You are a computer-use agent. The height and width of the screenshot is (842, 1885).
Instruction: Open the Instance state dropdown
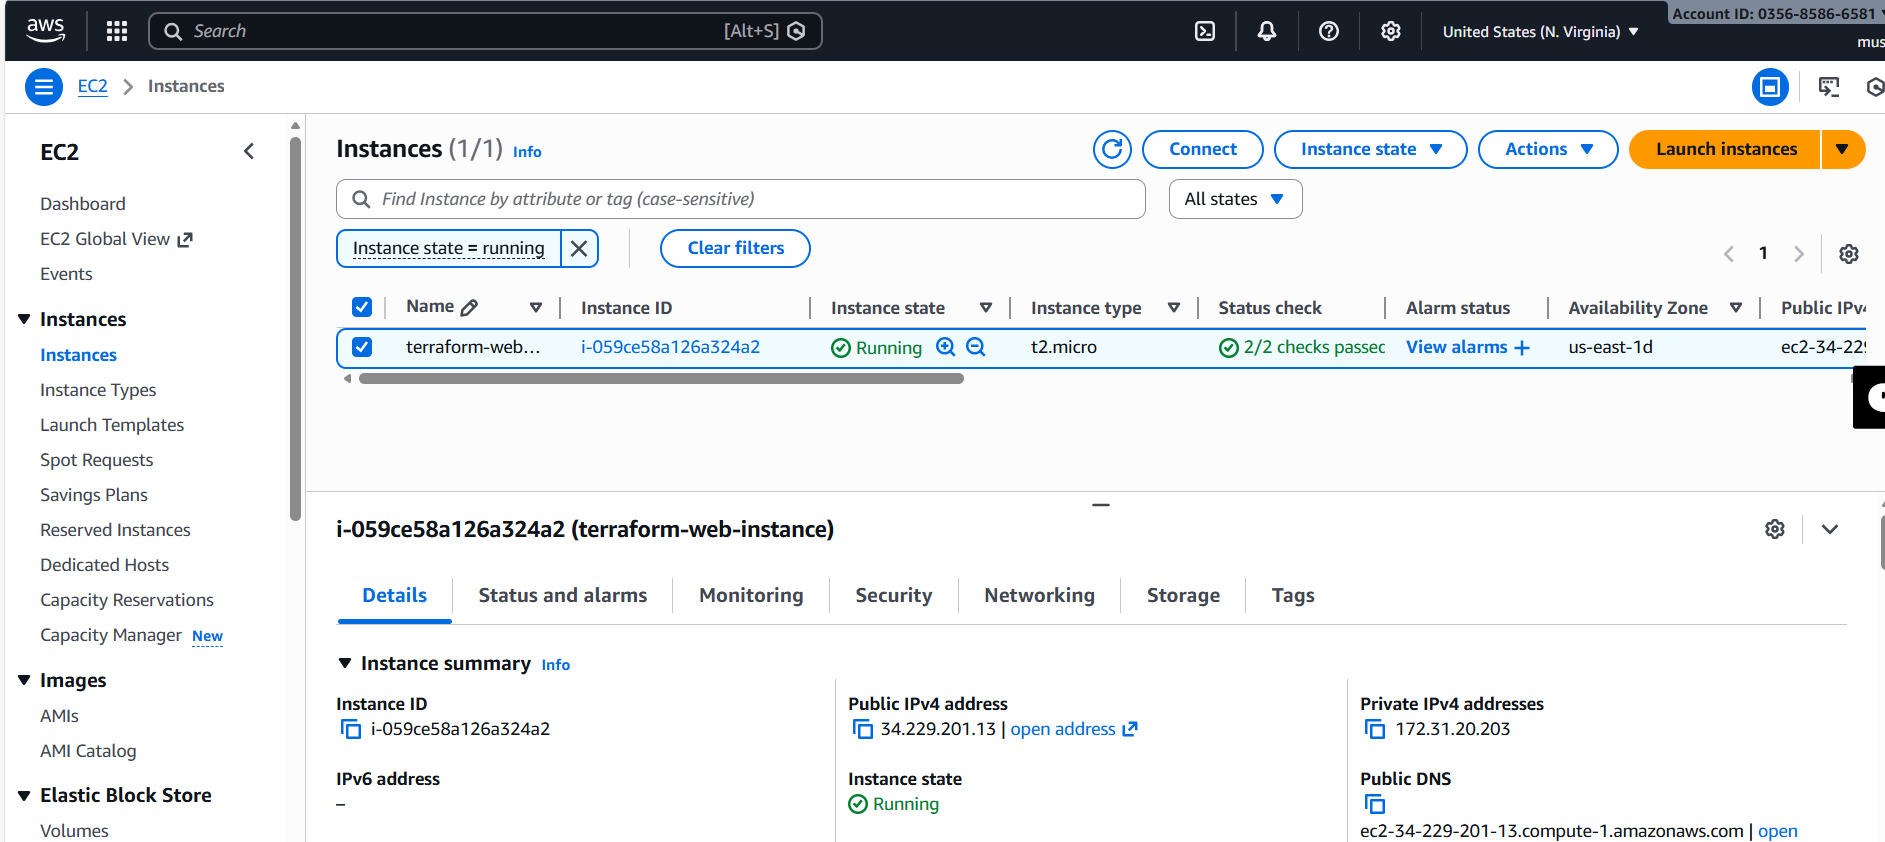pos(1369,149)
